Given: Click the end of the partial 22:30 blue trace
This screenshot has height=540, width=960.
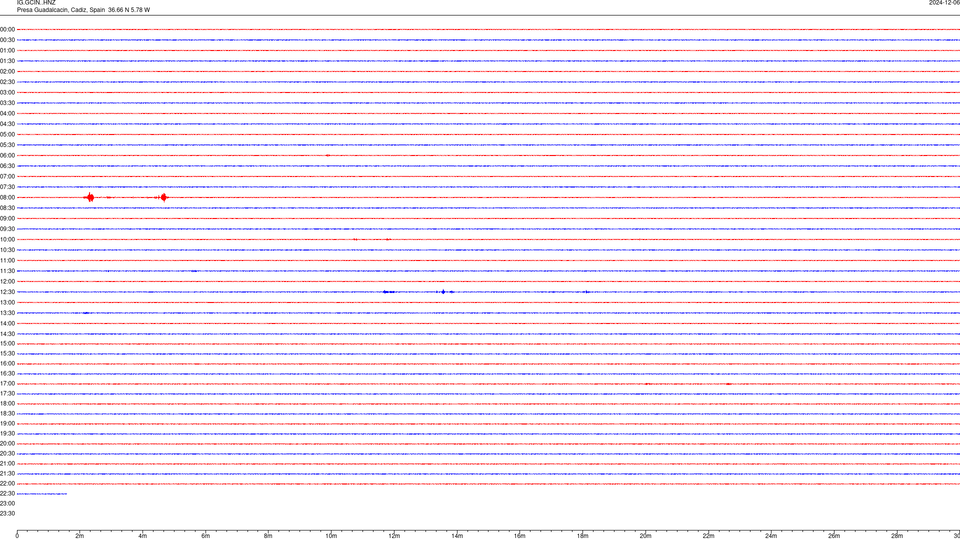Looking at the screenshot, I should [66, 493].
